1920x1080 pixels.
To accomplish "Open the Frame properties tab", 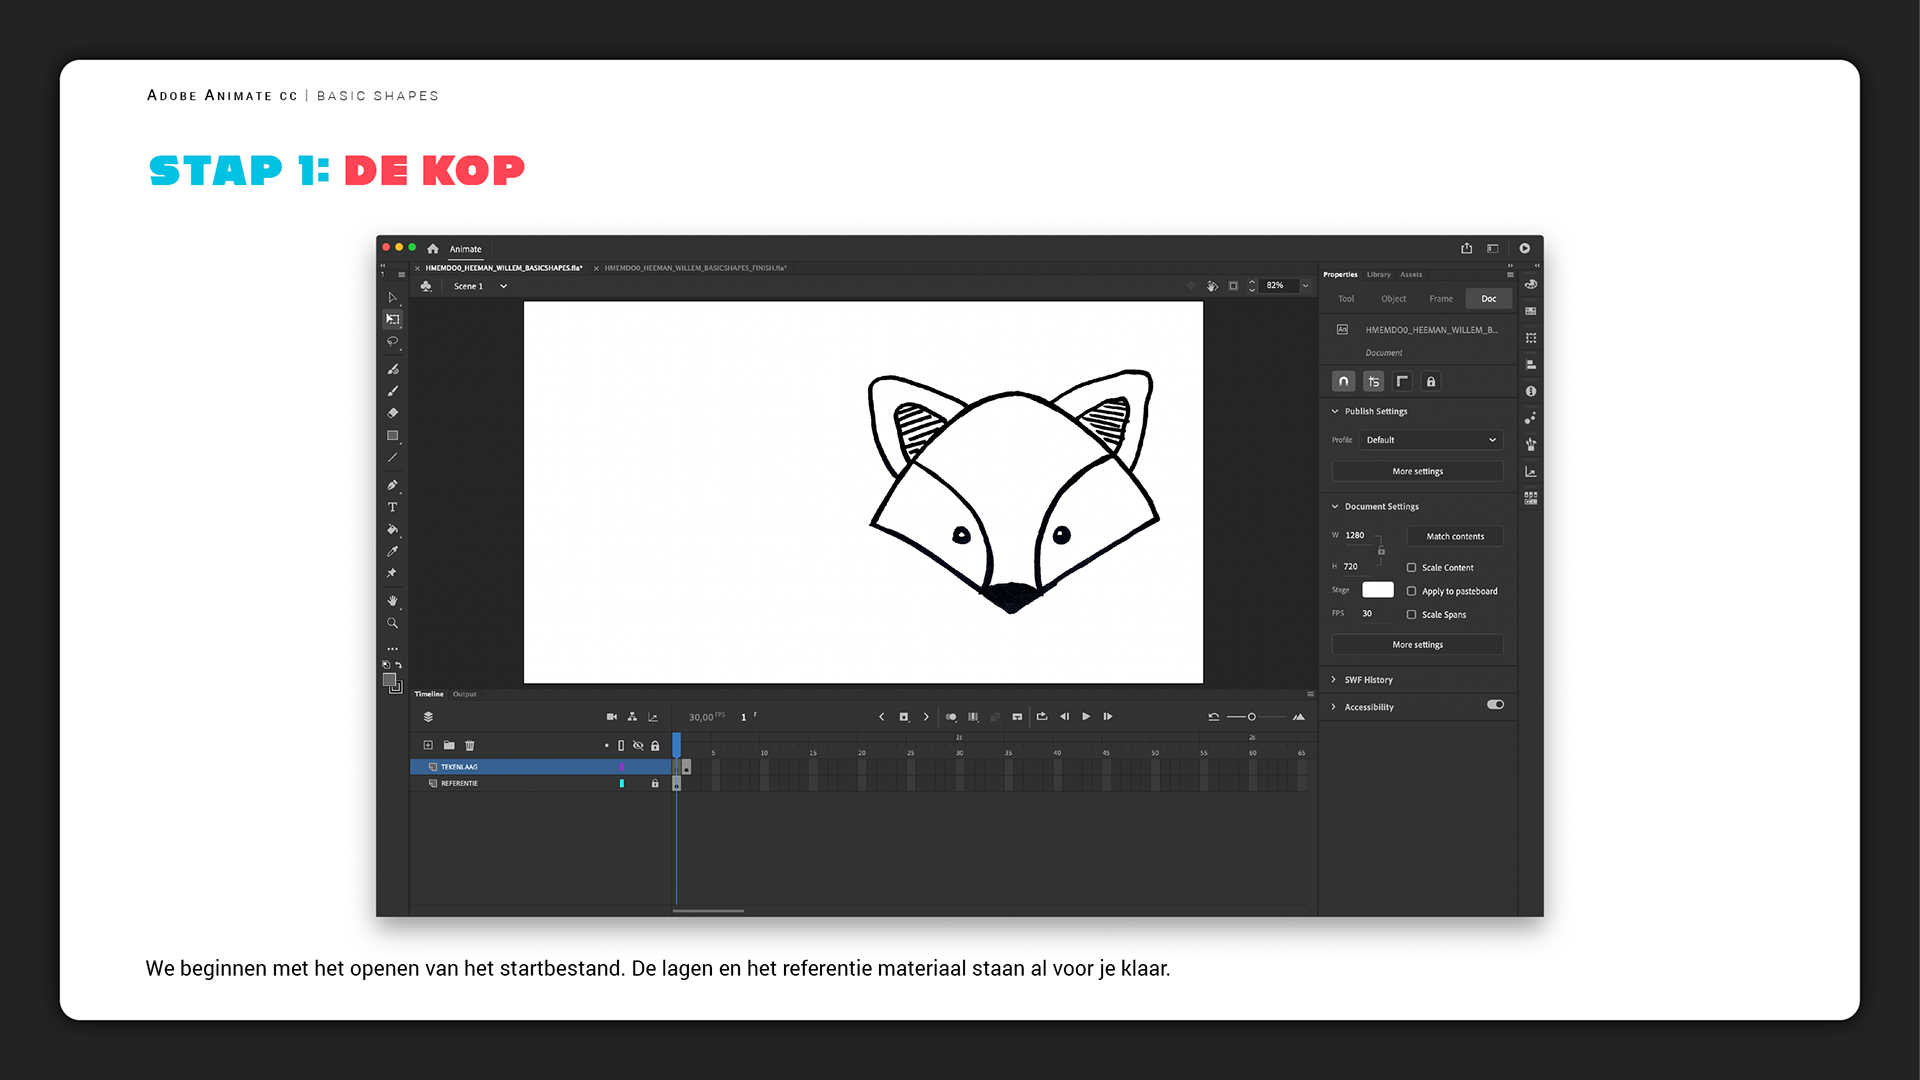I will [x=1440, y=299].
